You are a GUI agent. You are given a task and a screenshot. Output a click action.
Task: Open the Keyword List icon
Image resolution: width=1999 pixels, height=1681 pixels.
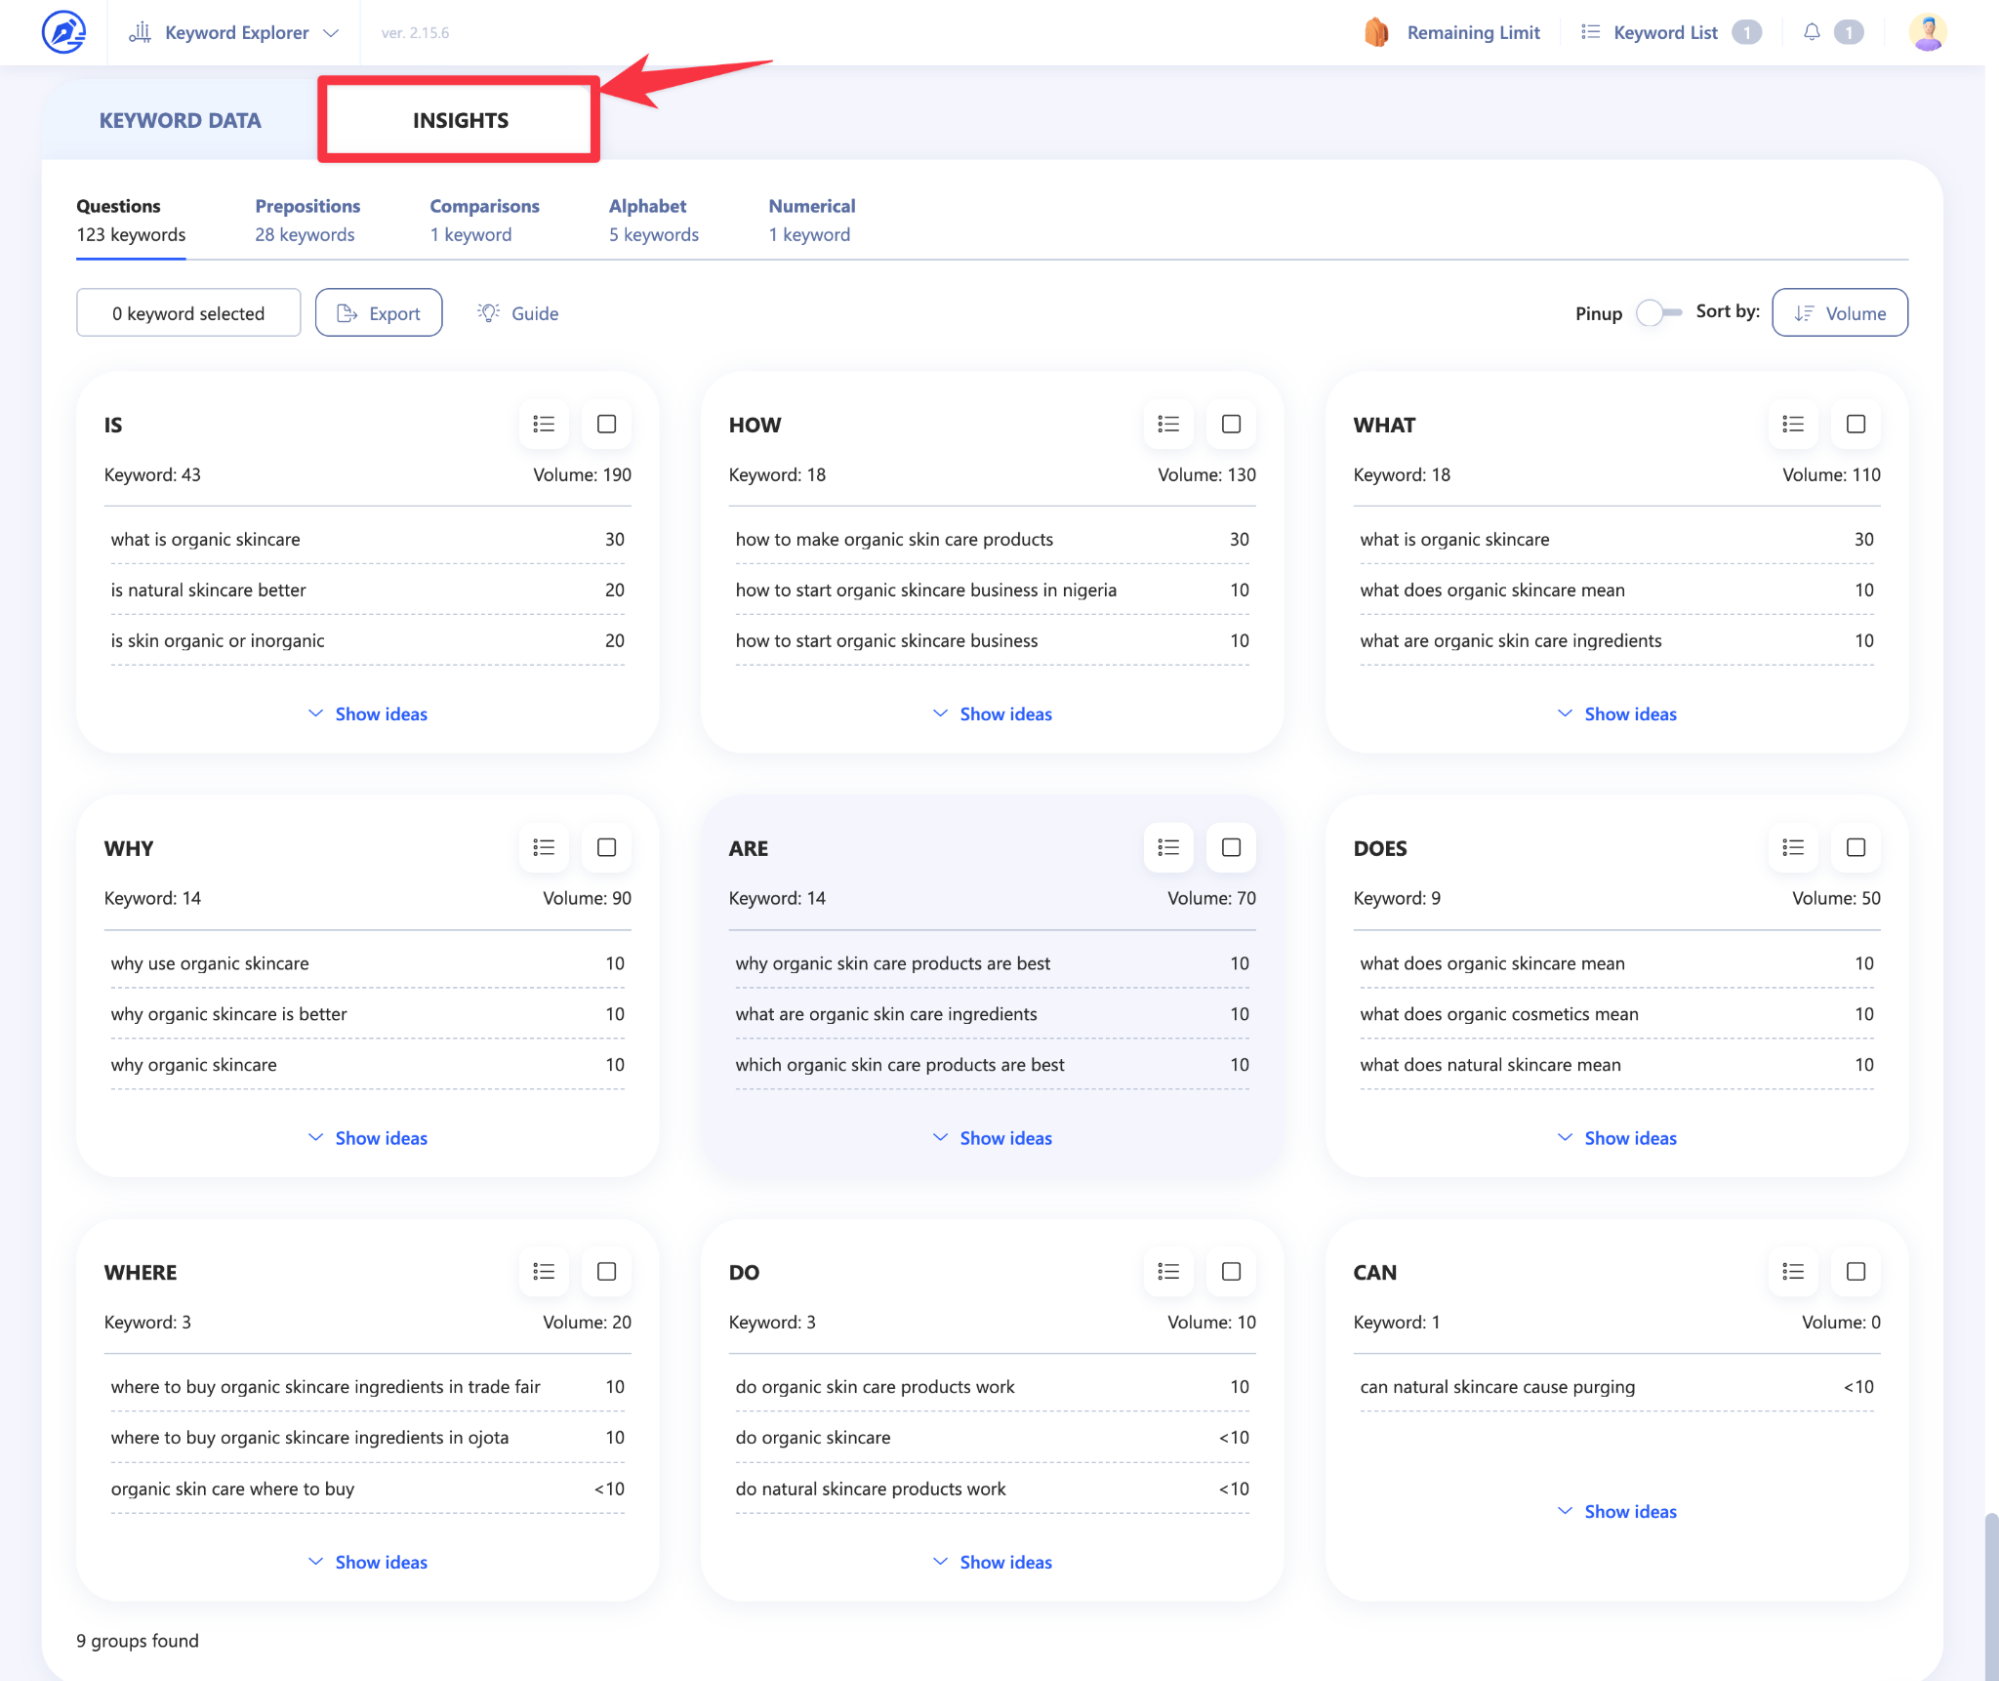click(x=1590, y=32)
